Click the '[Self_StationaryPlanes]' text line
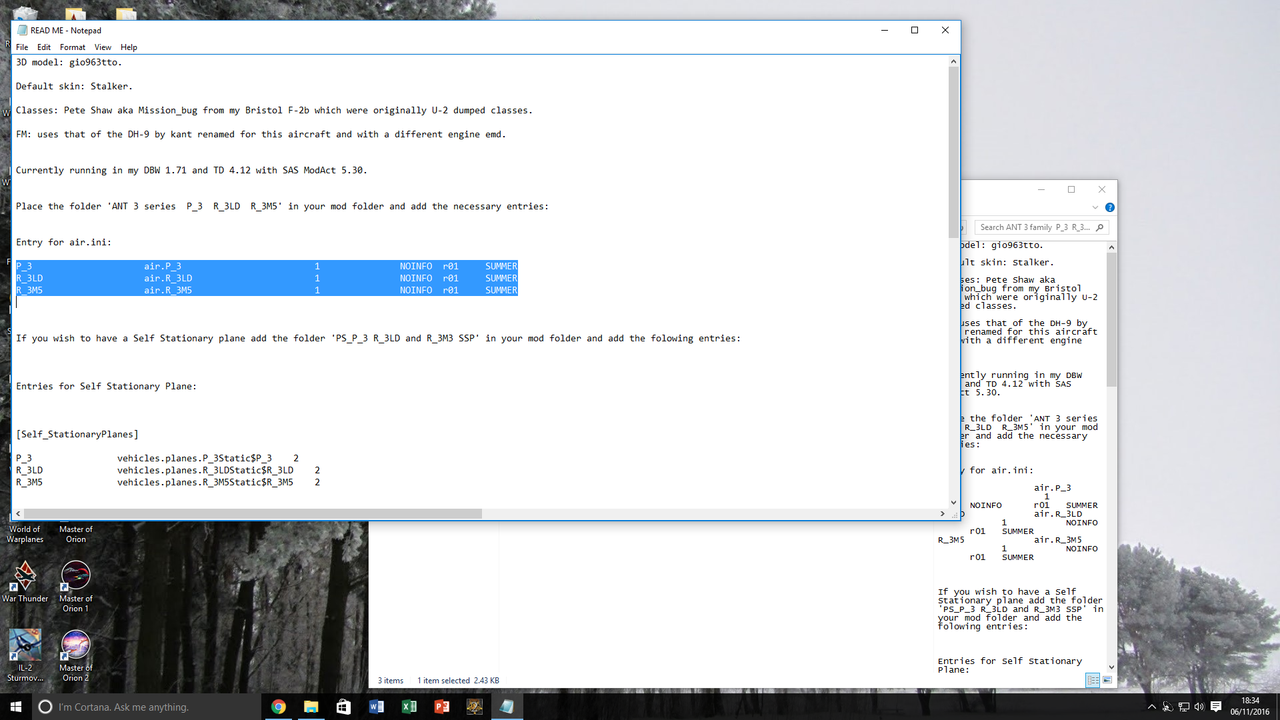The width and height of the screenshot is (1280, 720). tap(77, 434)
